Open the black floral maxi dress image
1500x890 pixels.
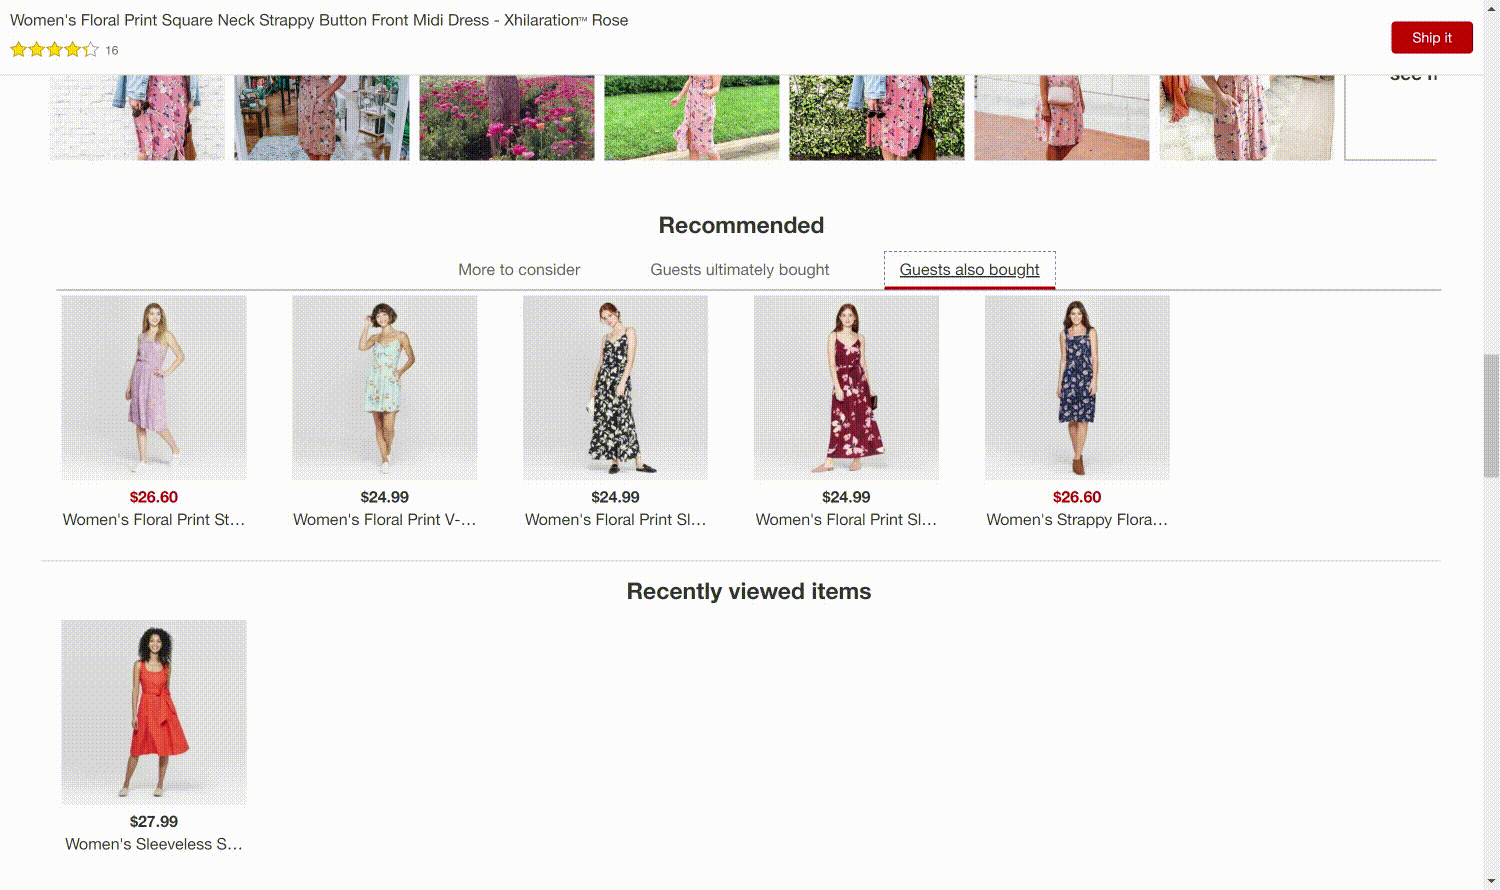click(x=615, y=387)
